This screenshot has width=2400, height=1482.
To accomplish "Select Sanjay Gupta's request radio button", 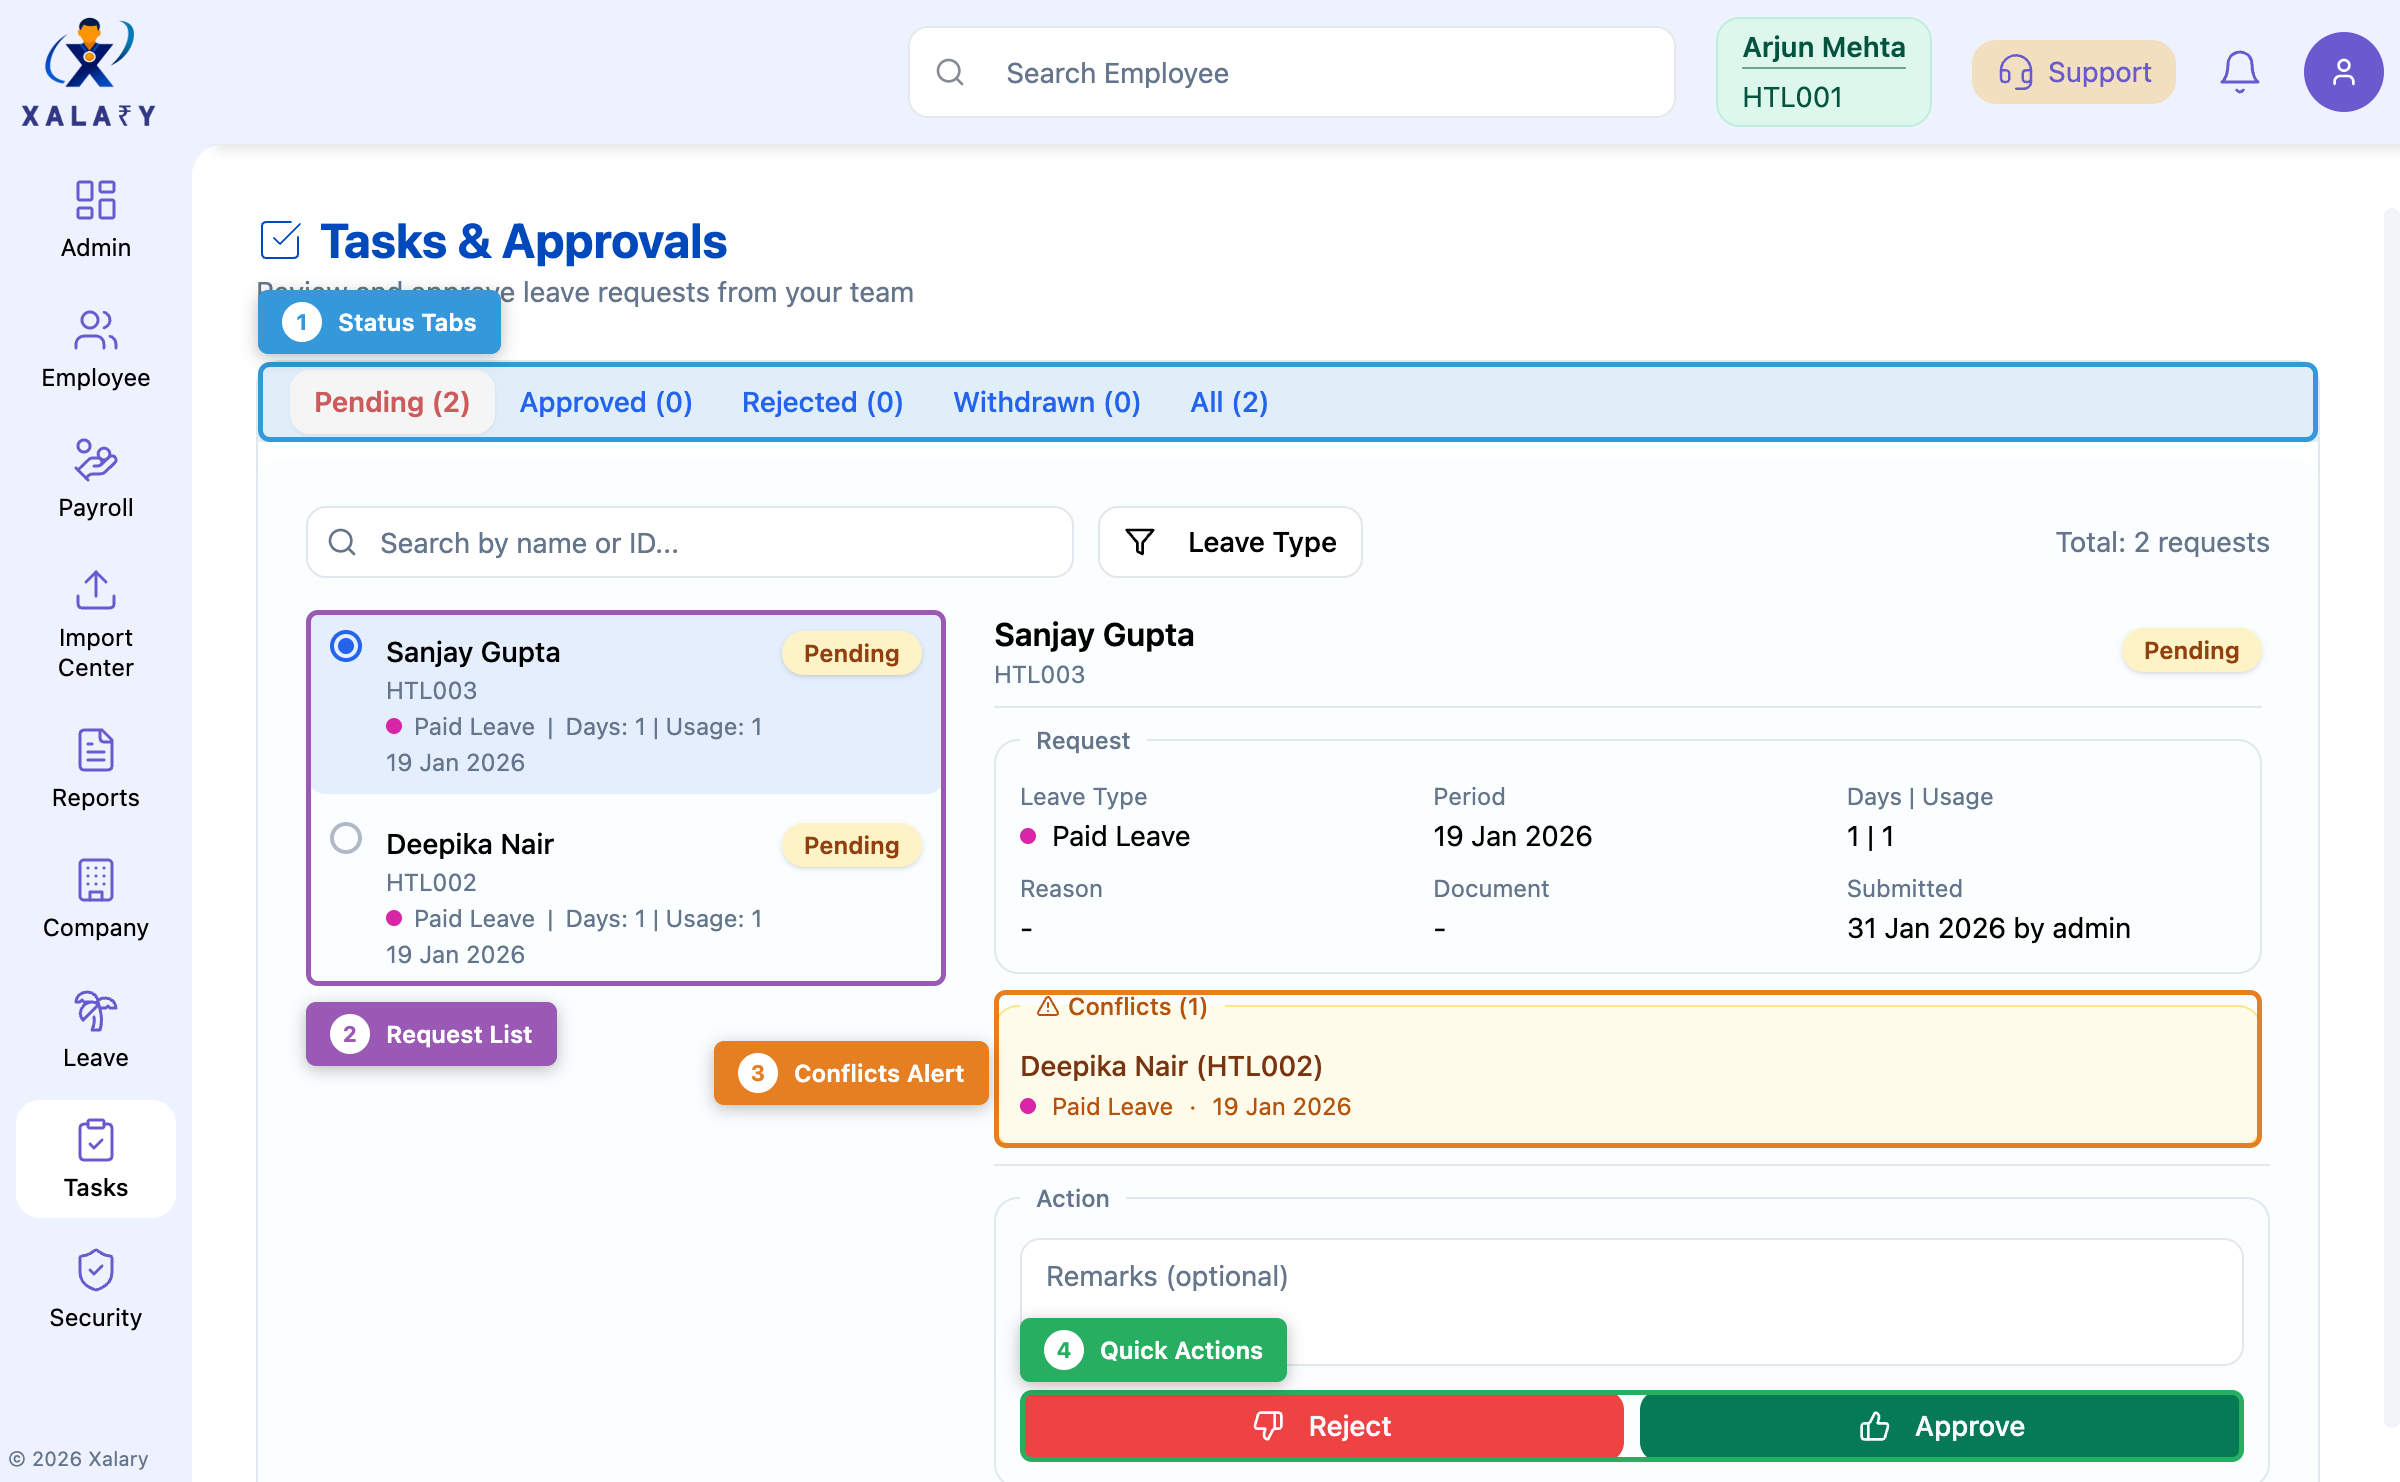I will coord(345,647).
